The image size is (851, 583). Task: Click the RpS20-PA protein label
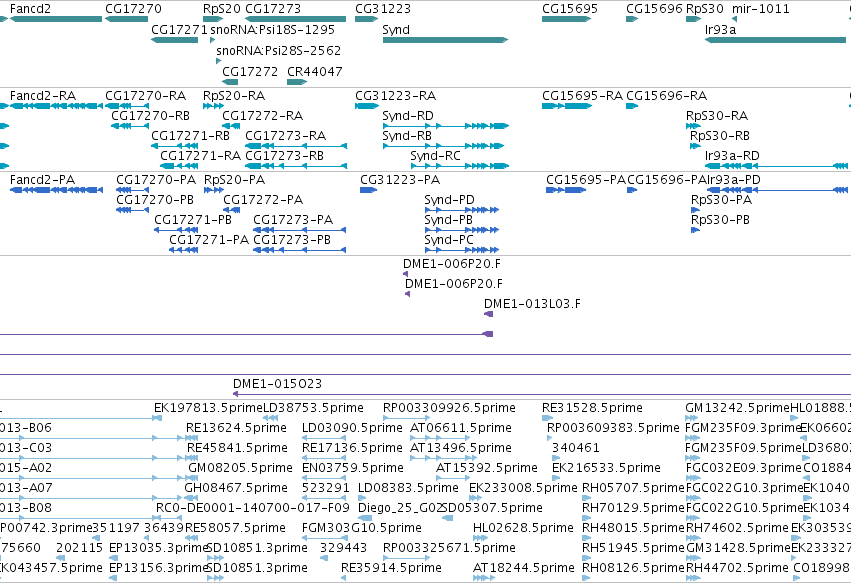tap(234, 180)
